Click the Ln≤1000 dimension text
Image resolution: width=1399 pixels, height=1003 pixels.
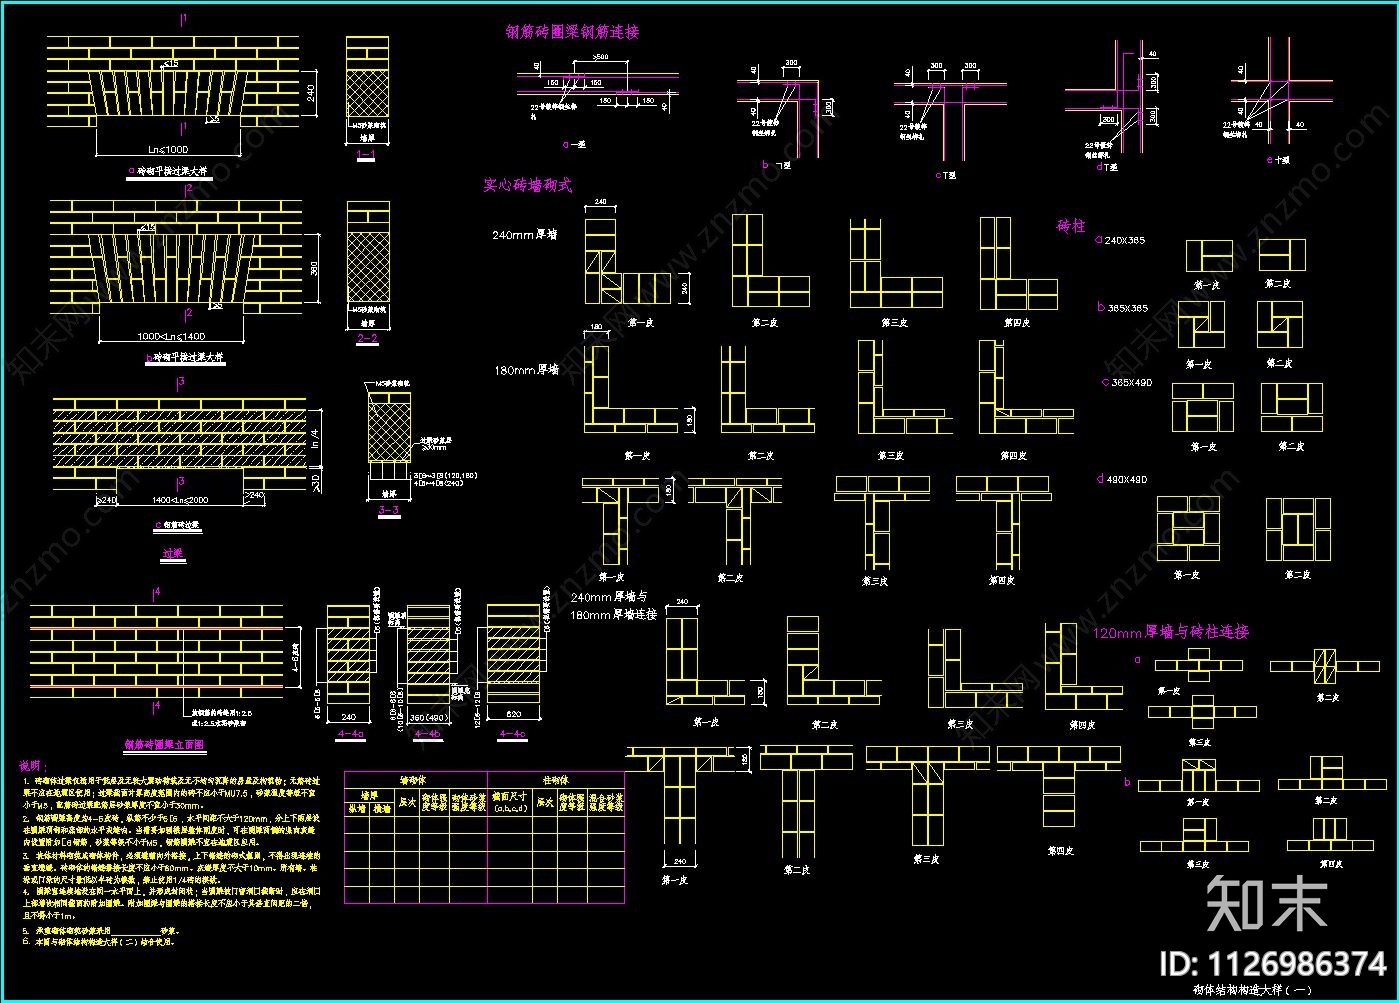click(x=168, y=150)
